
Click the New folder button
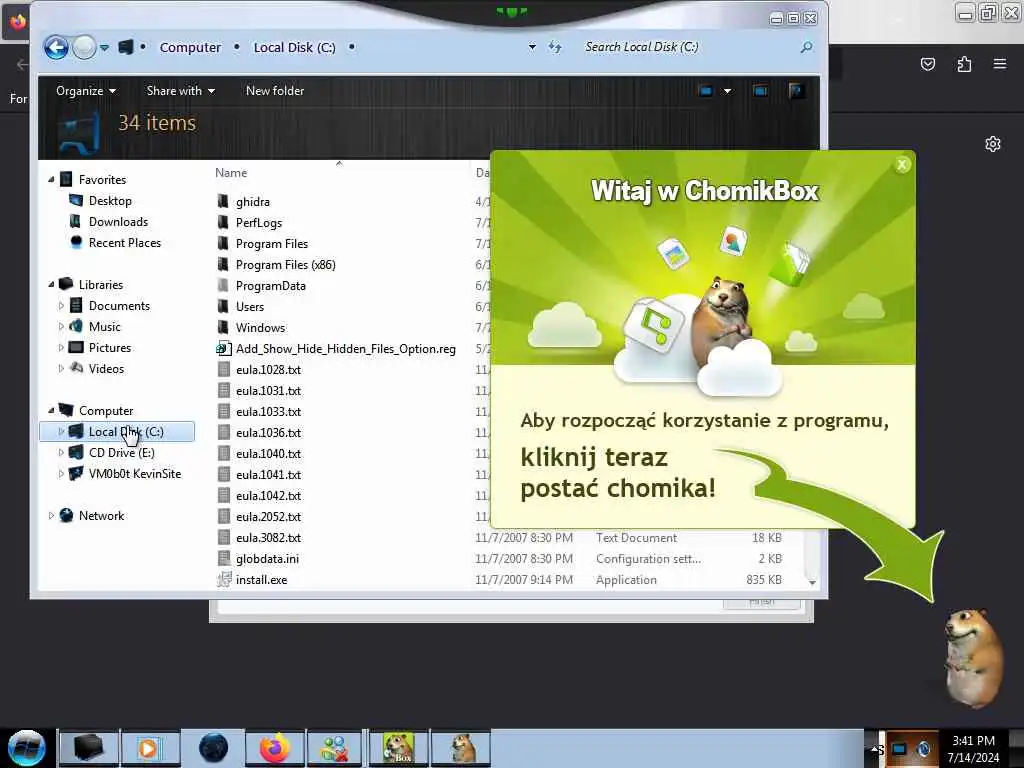click(275, 91)
